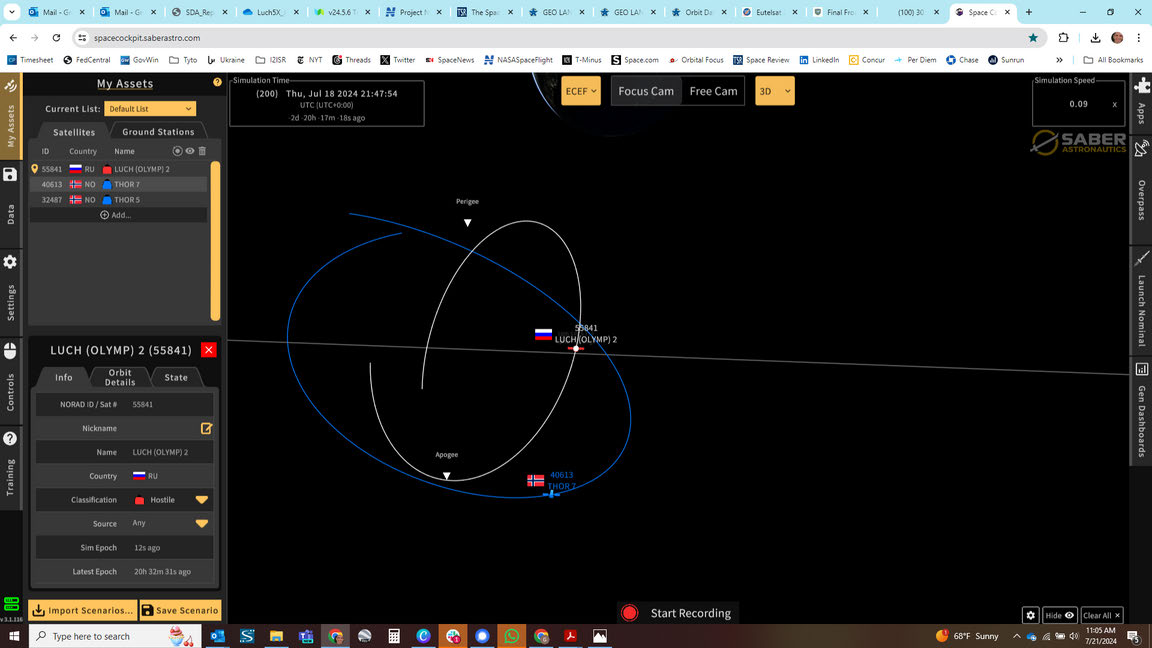Switch to Focus Cam mode
Screen dimensions: 1152x648
[x=646, y=91]
